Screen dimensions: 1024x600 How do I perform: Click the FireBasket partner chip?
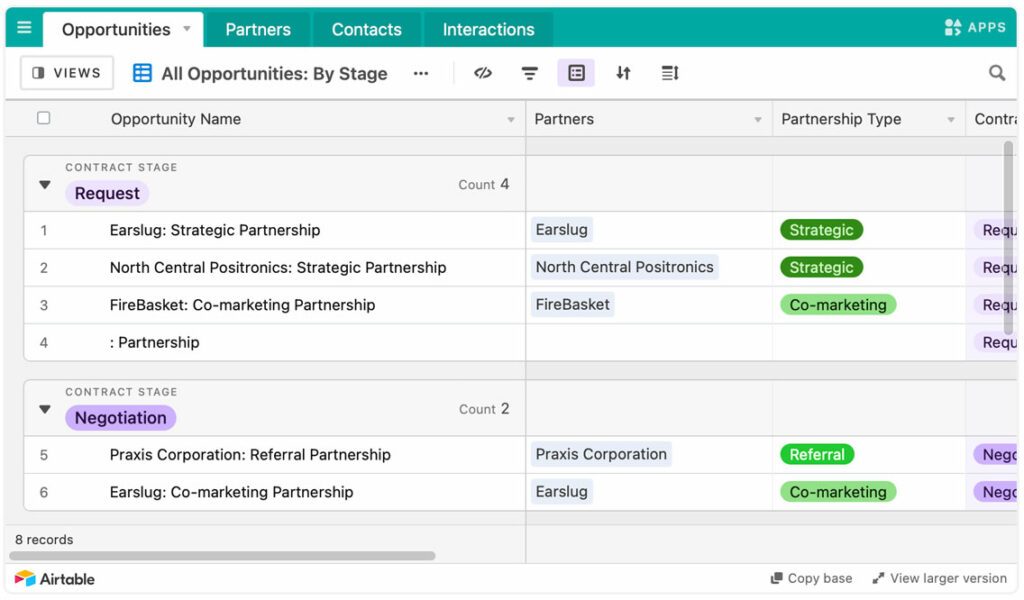tap(573, 304)
